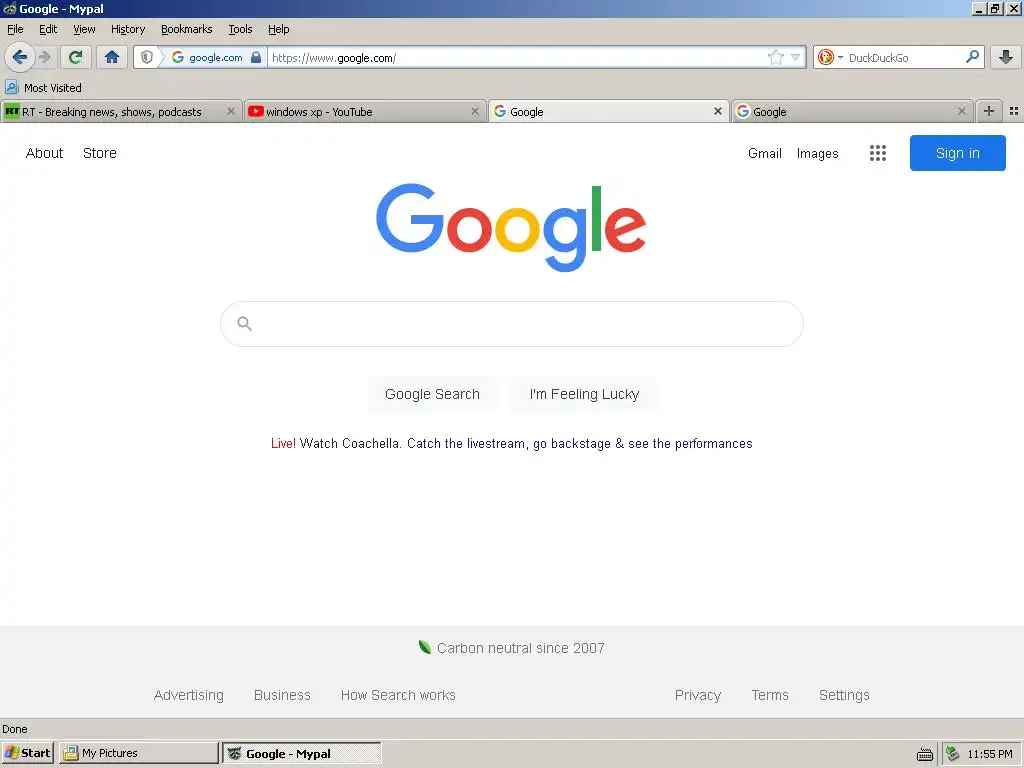Image resolution: width=1024 pixels, height=768 pixels.
Task: Click the padlock site security icon
Action: coord(256,57)
